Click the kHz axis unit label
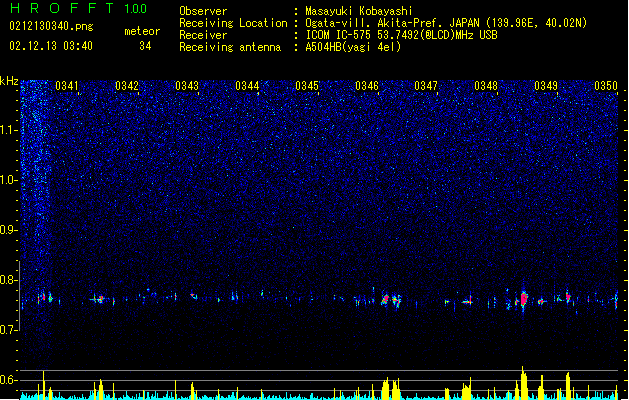Screen dimensions: 629x400 (9, 81)
